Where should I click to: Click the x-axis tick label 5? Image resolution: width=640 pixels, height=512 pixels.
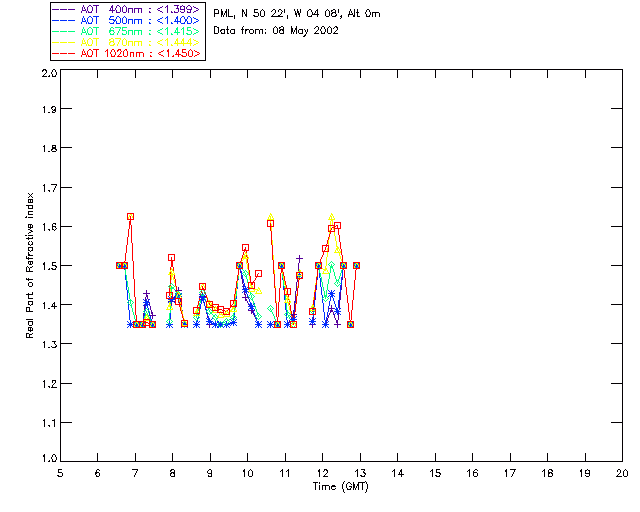coord(60,473)
